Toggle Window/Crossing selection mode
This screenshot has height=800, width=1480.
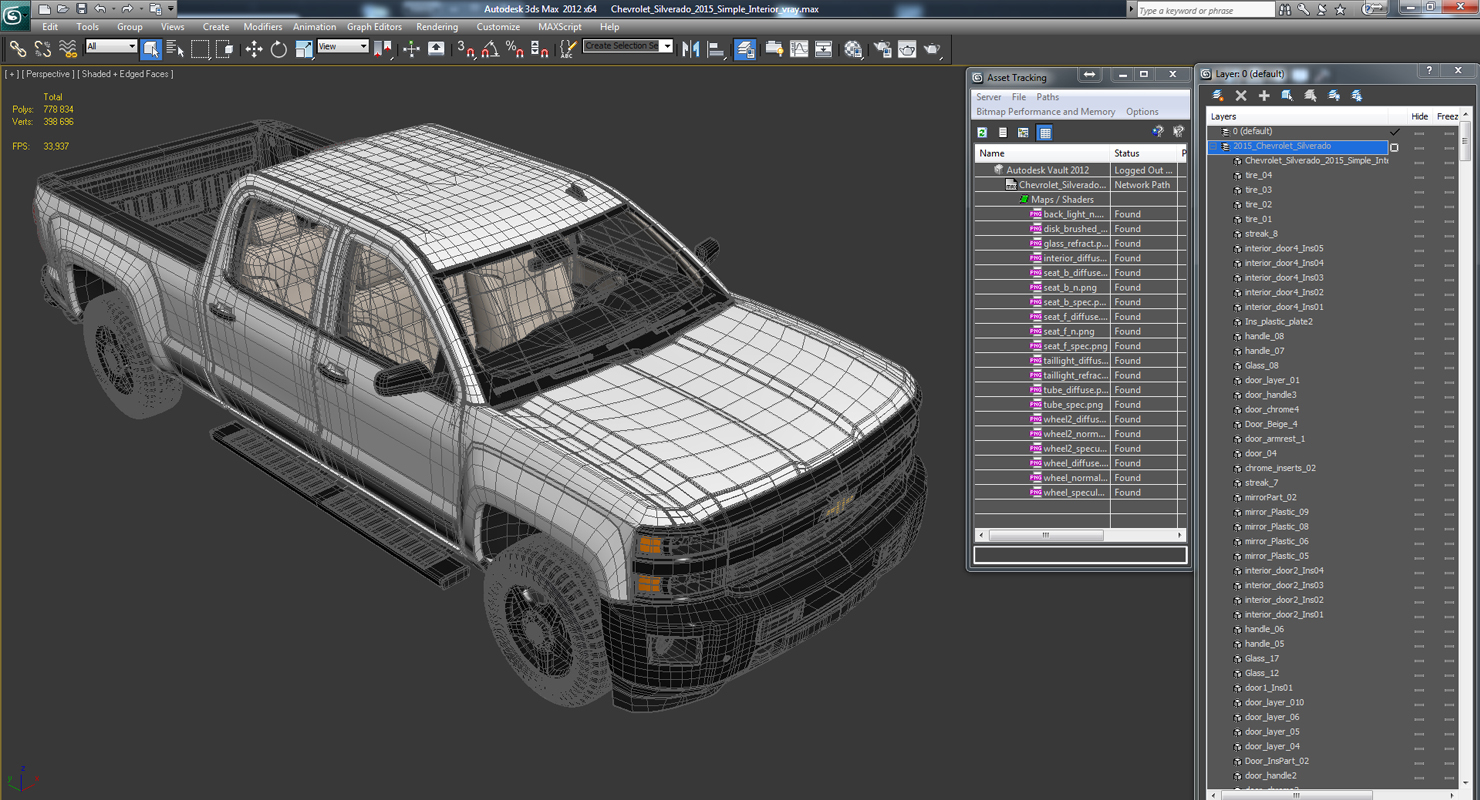click(225, 48)
